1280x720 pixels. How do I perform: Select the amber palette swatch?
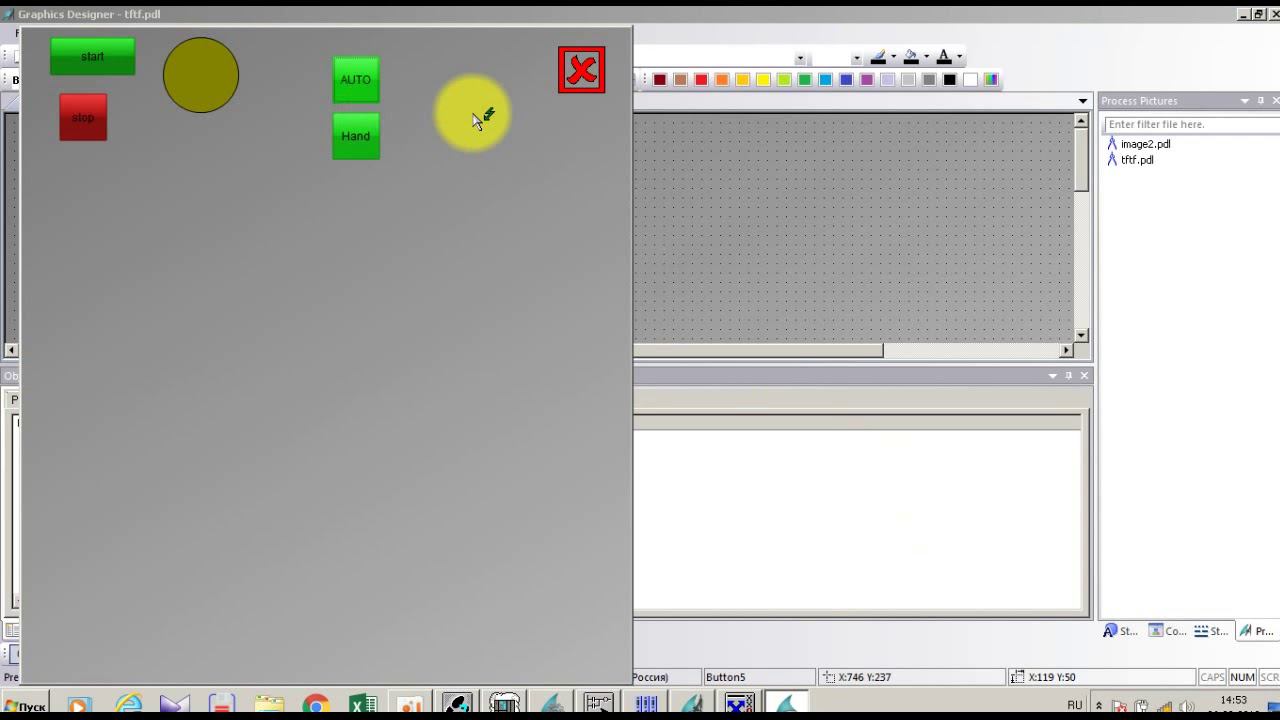743,80
